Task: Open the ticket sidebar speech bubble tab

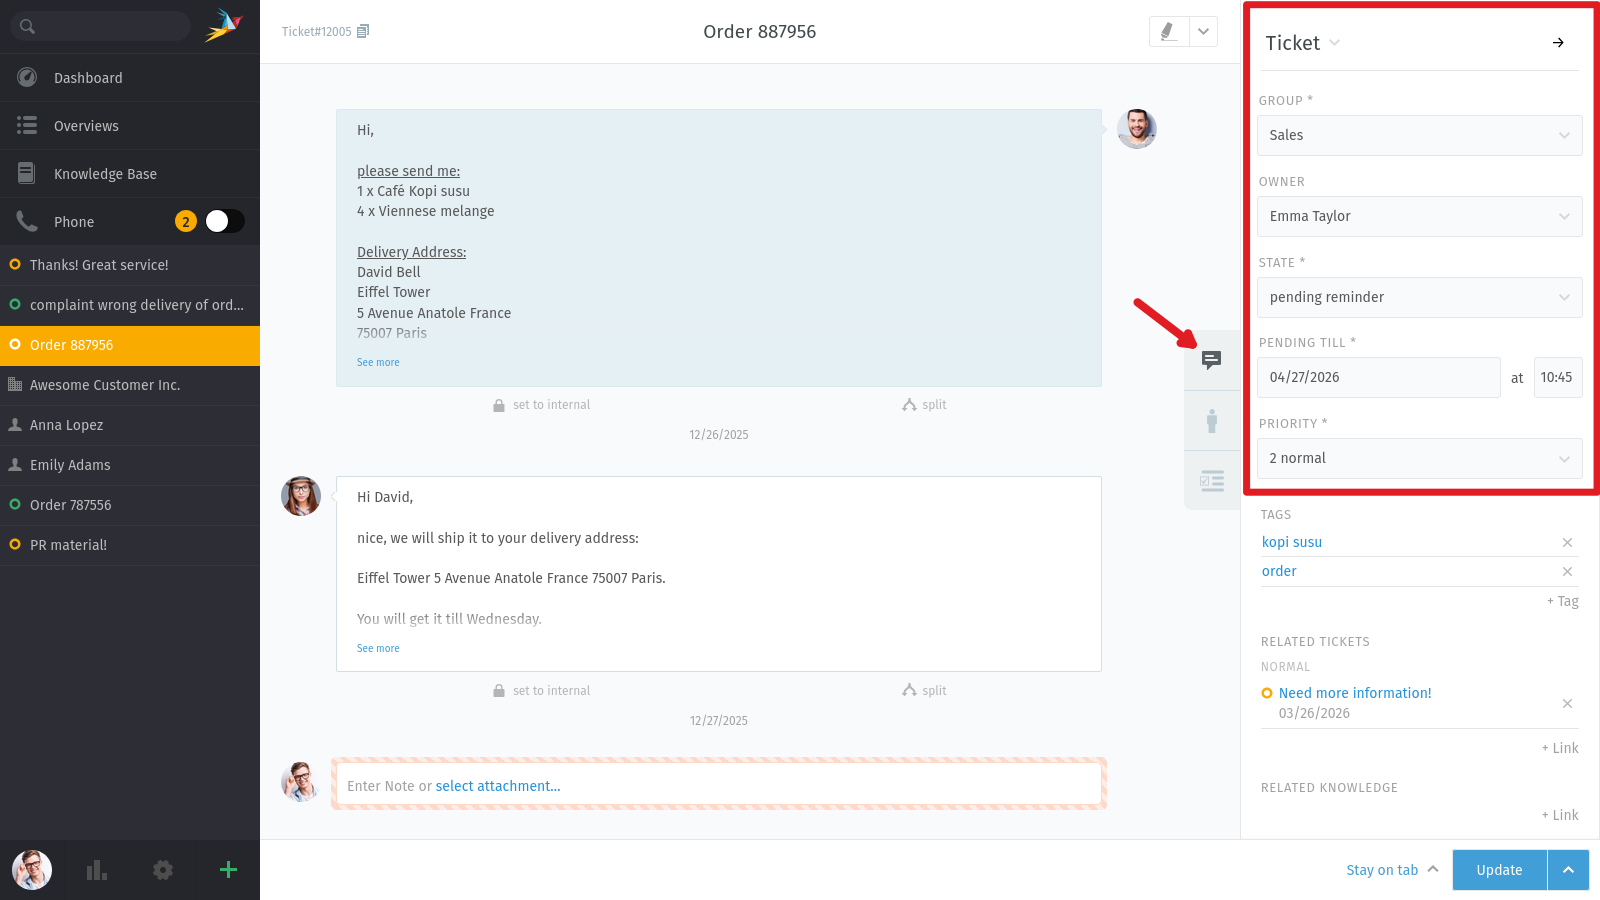Action: point(1212,360)
